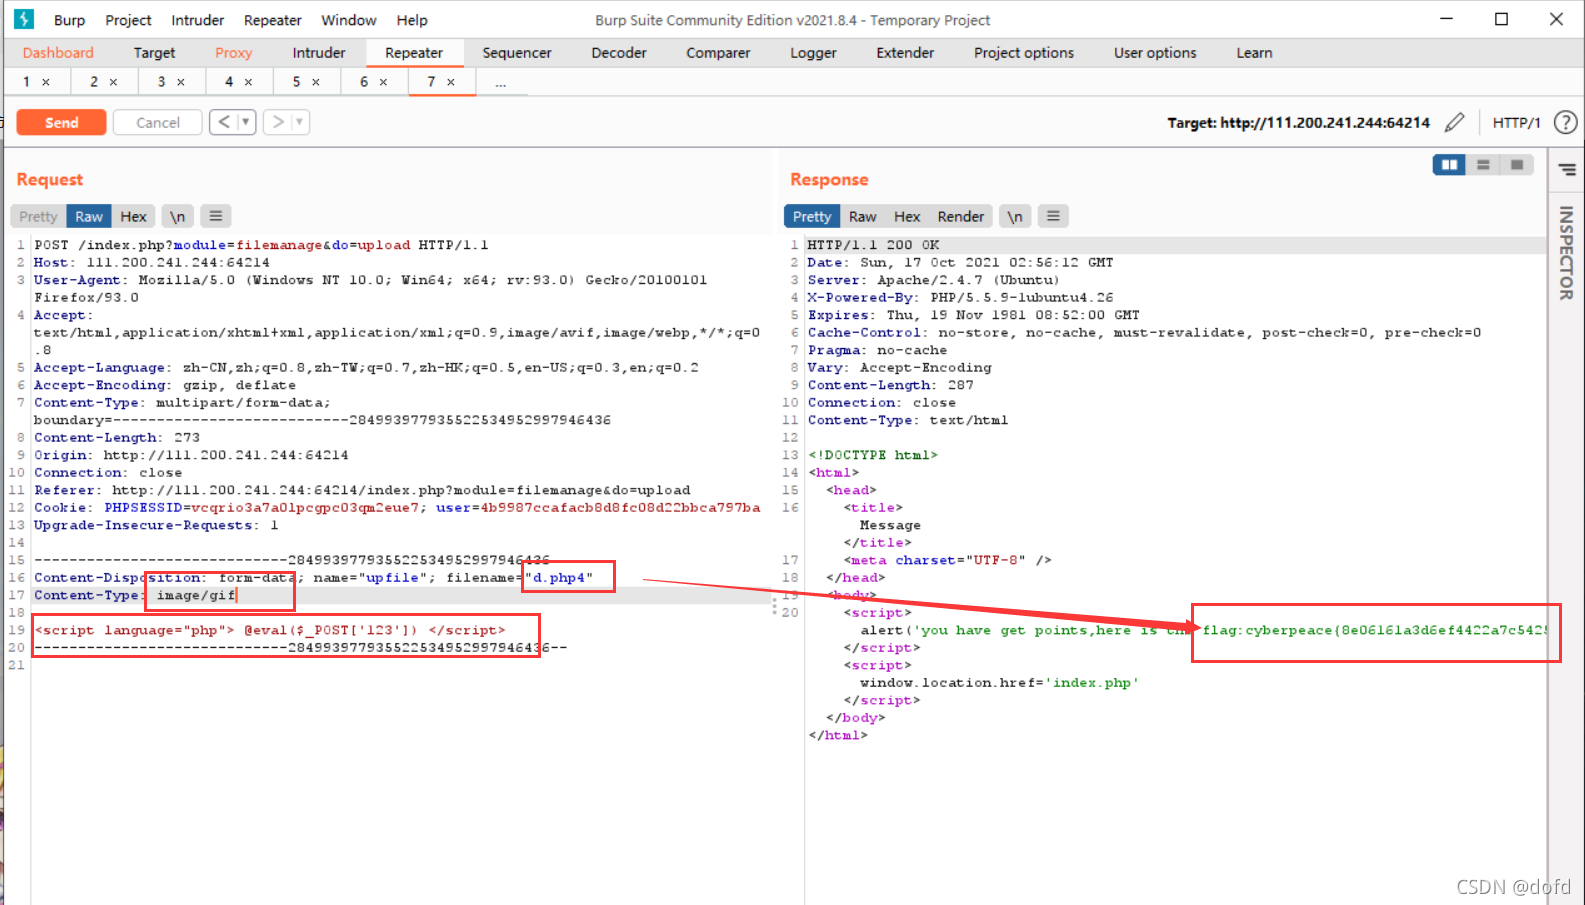Open the response hamburger options menu
1585x905 pixels.
(x=1053, y=216)
